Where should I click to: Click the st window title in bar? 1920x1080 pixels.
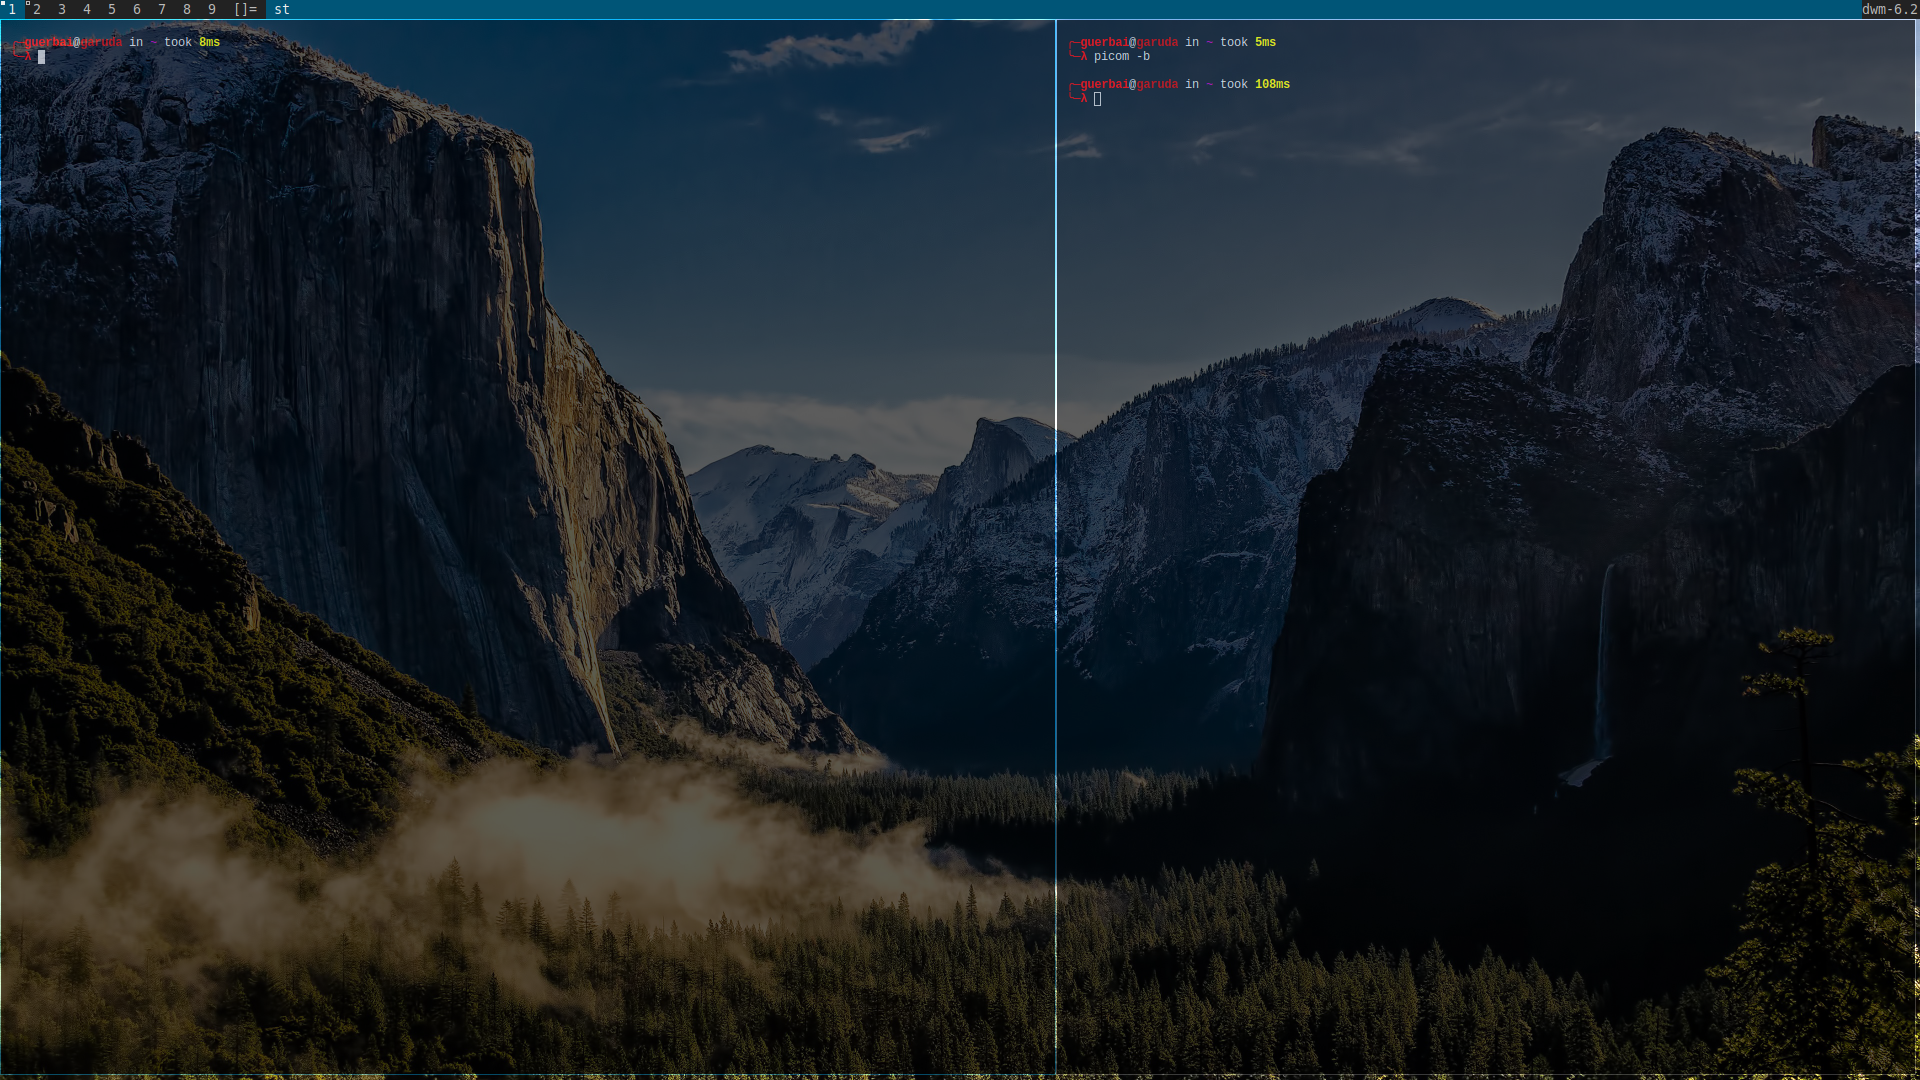(282, 9)
